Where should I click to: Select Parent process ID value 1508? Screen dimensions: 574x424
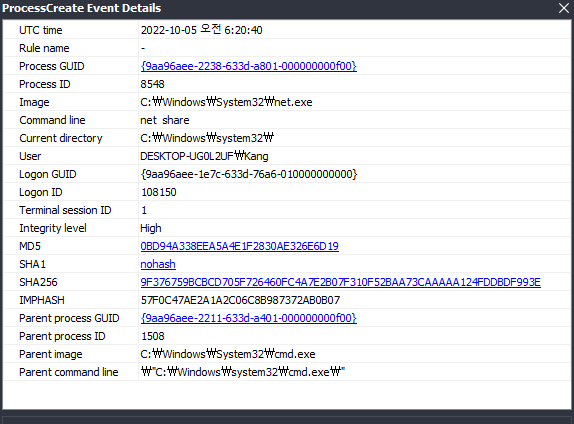(x=153, y=336)
